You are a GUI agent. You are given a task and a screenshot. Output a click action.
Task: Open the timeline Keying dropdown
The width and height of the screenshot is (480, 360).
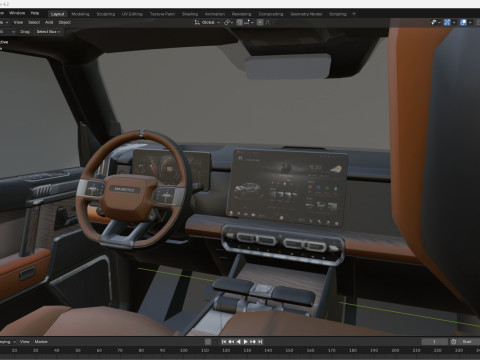point(7,342)
